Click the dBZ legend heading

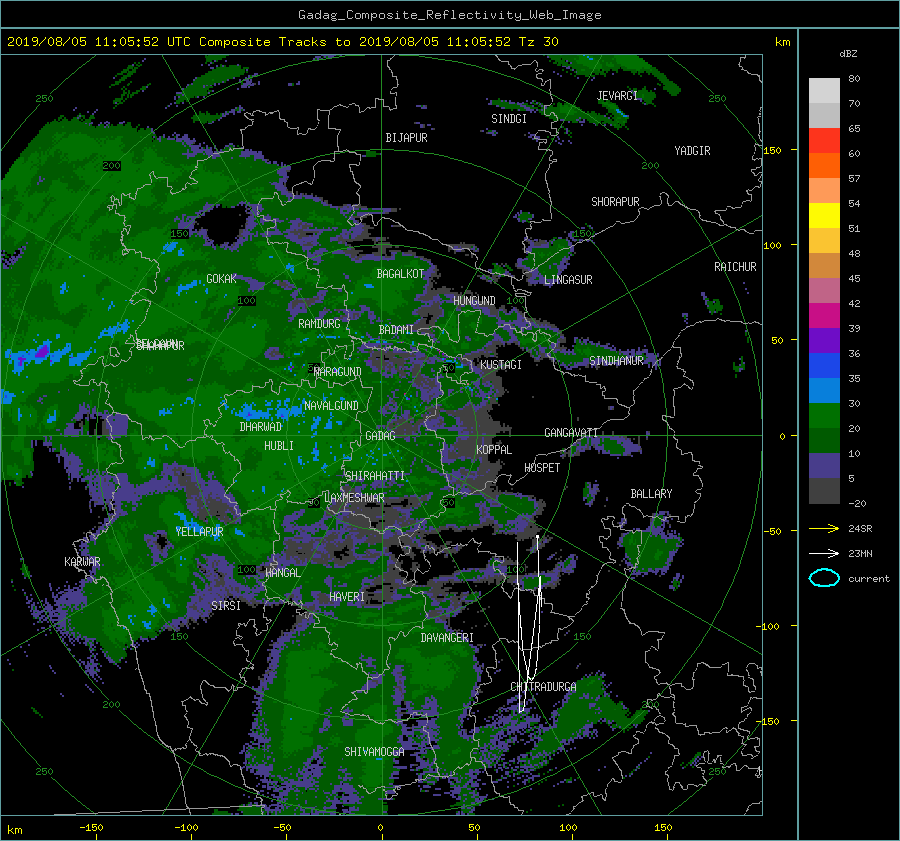coord(848,54)
